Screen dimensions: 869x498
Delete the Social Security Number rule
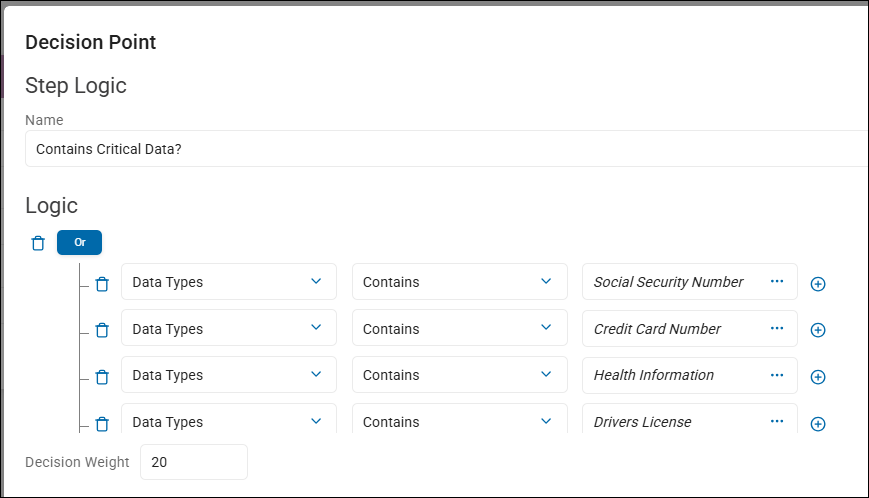[x=101, y=284]
